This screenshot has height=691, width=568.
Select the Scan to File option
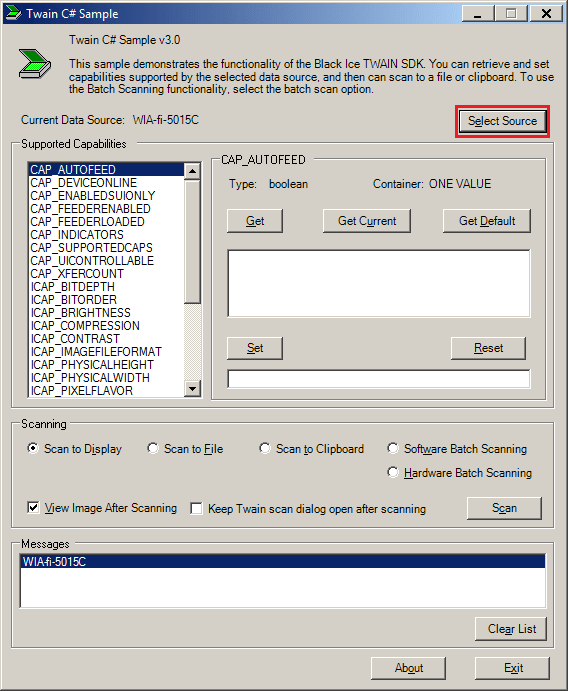click(x=152, y=448)
